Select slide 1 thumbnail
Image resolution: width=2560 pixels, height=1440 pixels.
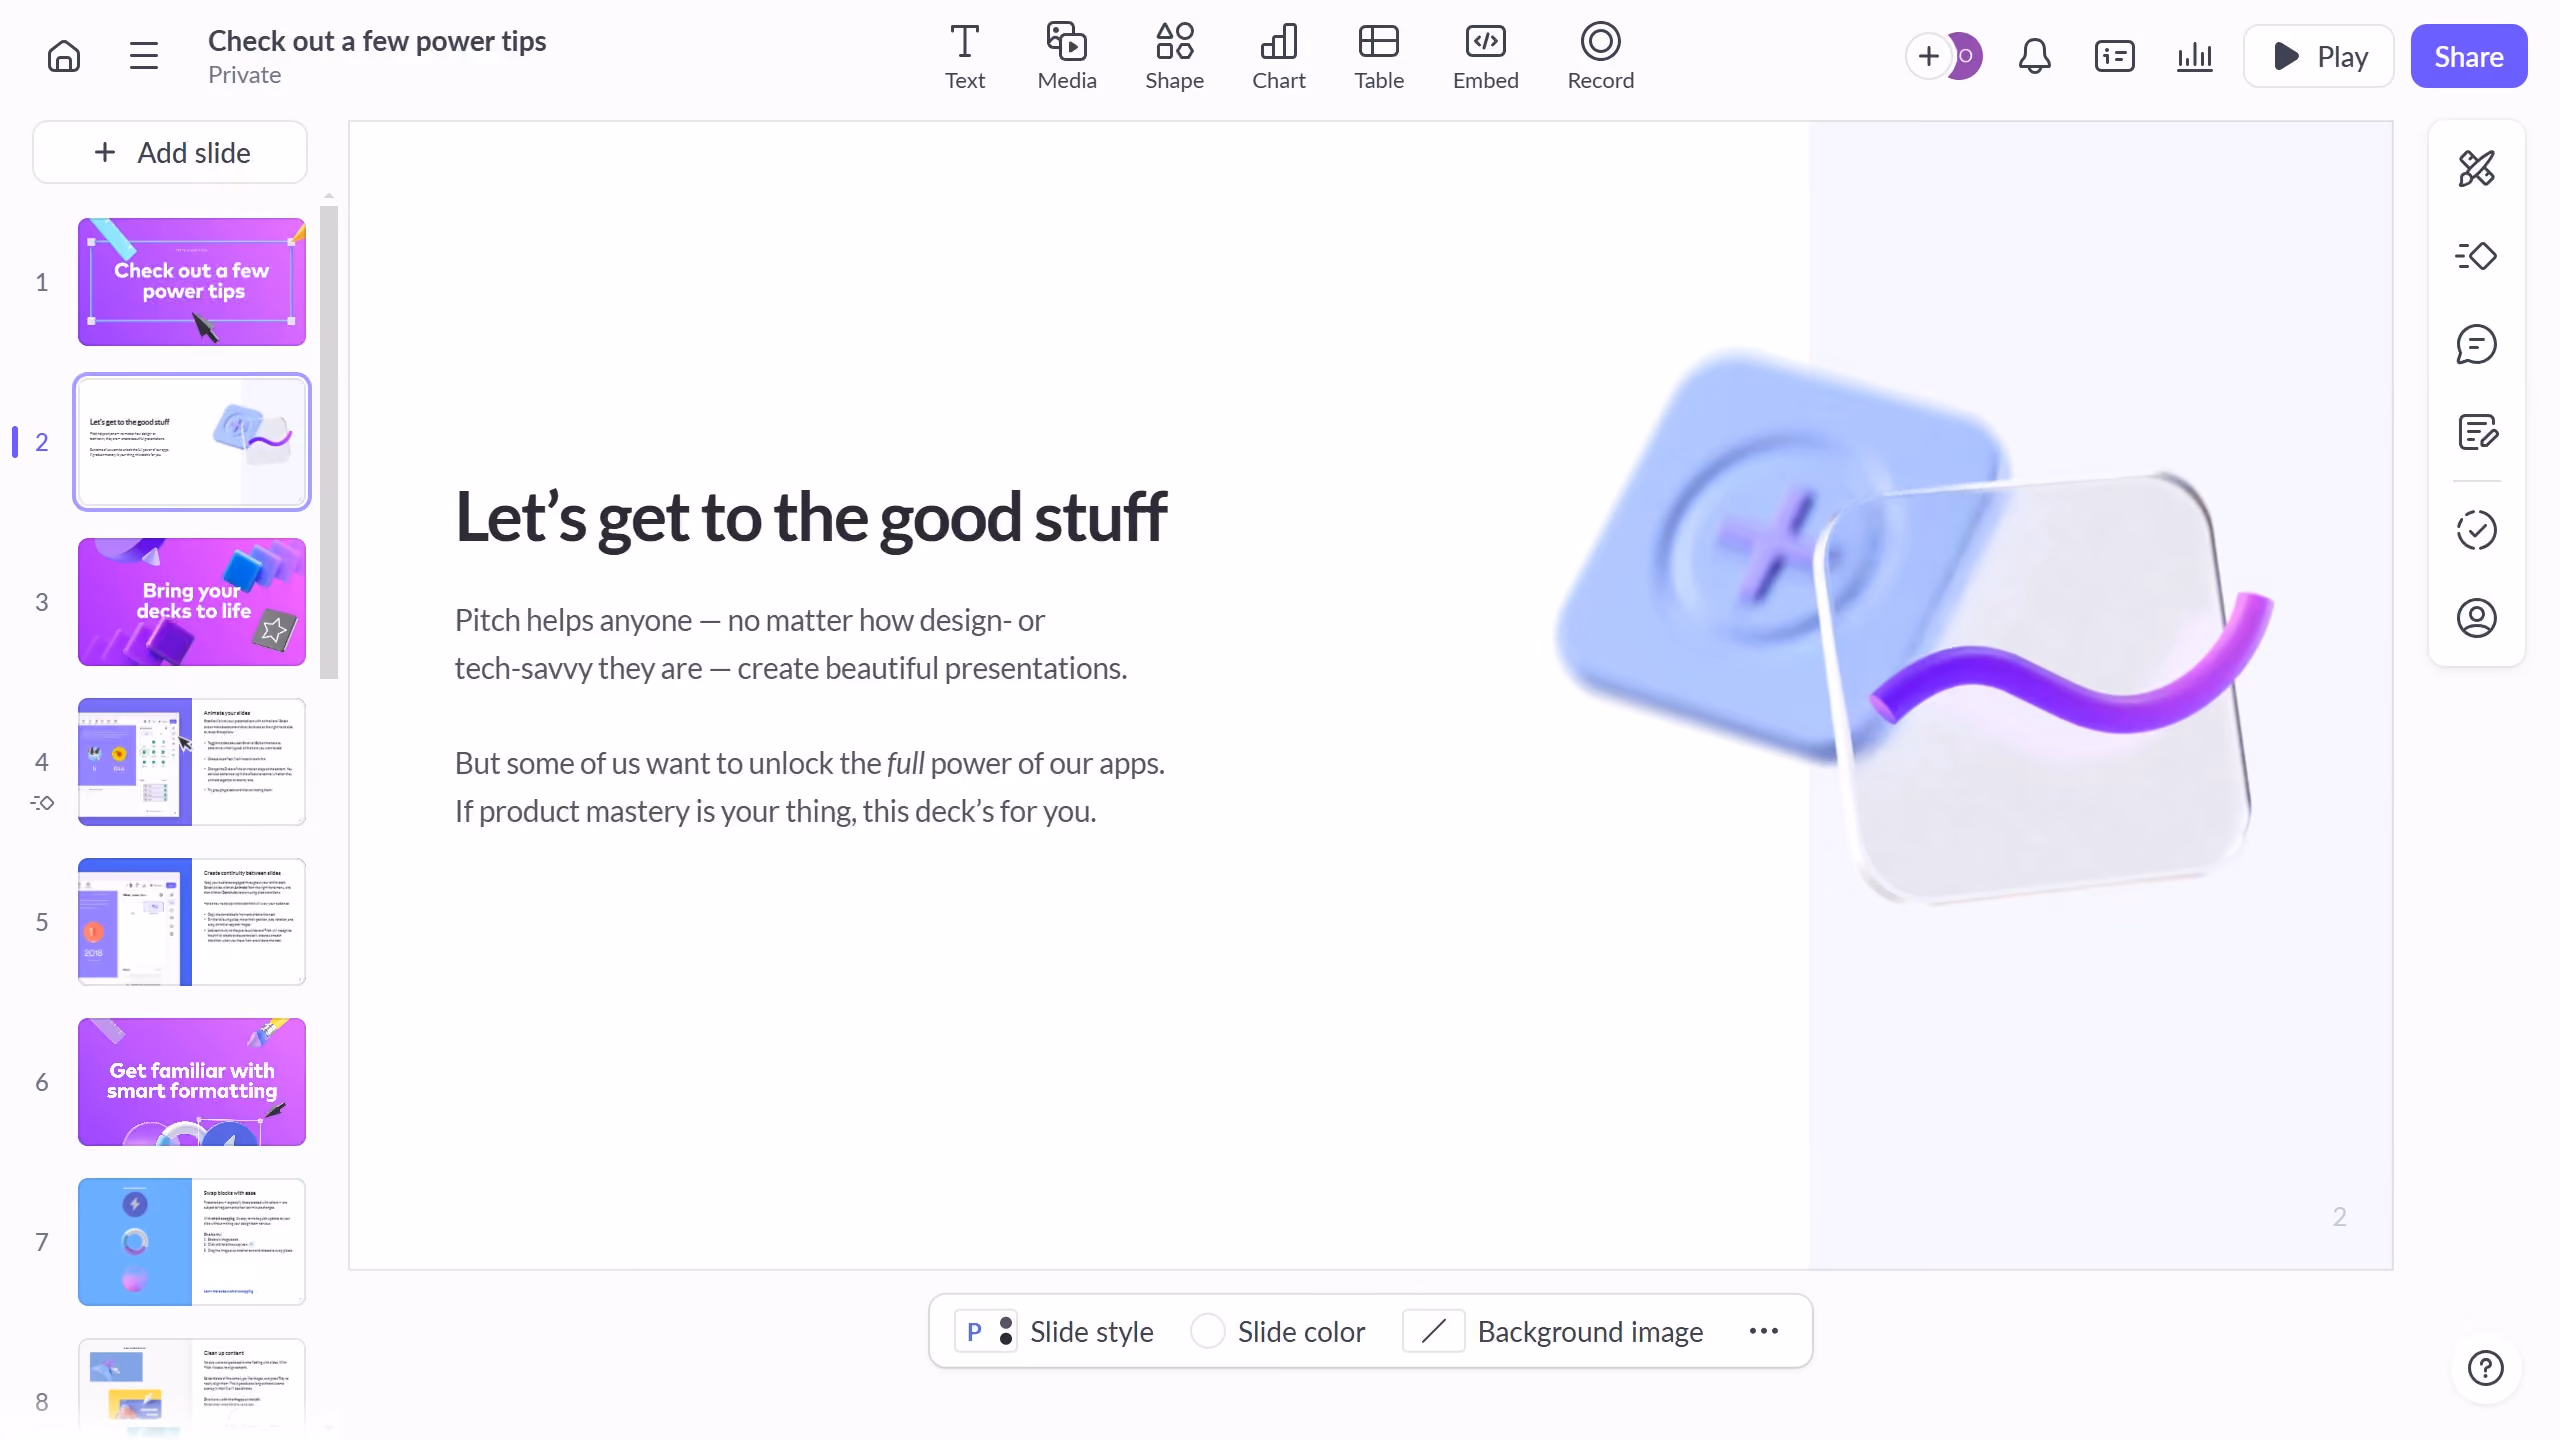point(192,282)
